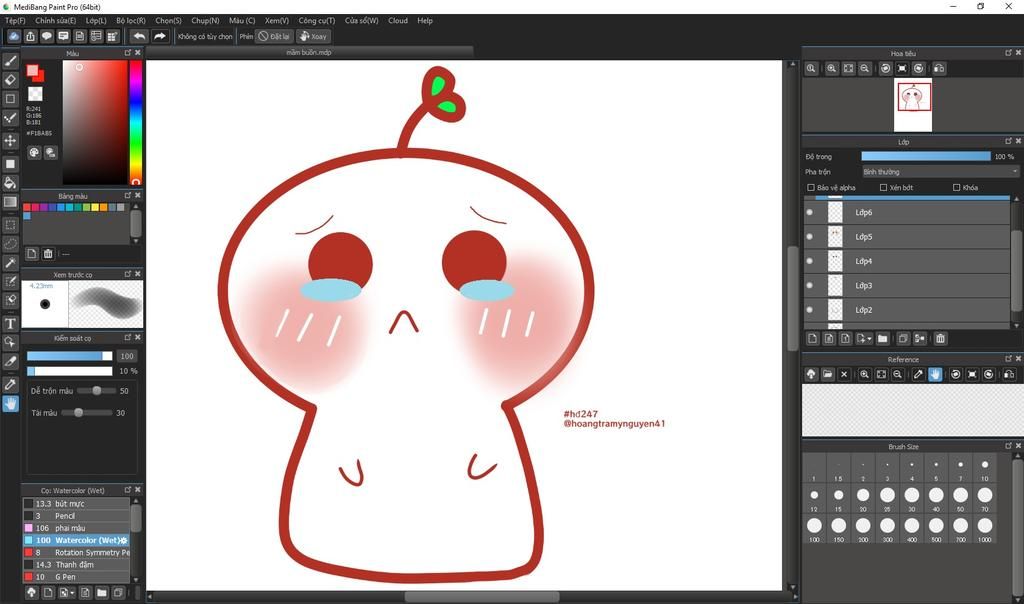
Task: Zoom out on the Navigator panel
Action: point(865,69)
